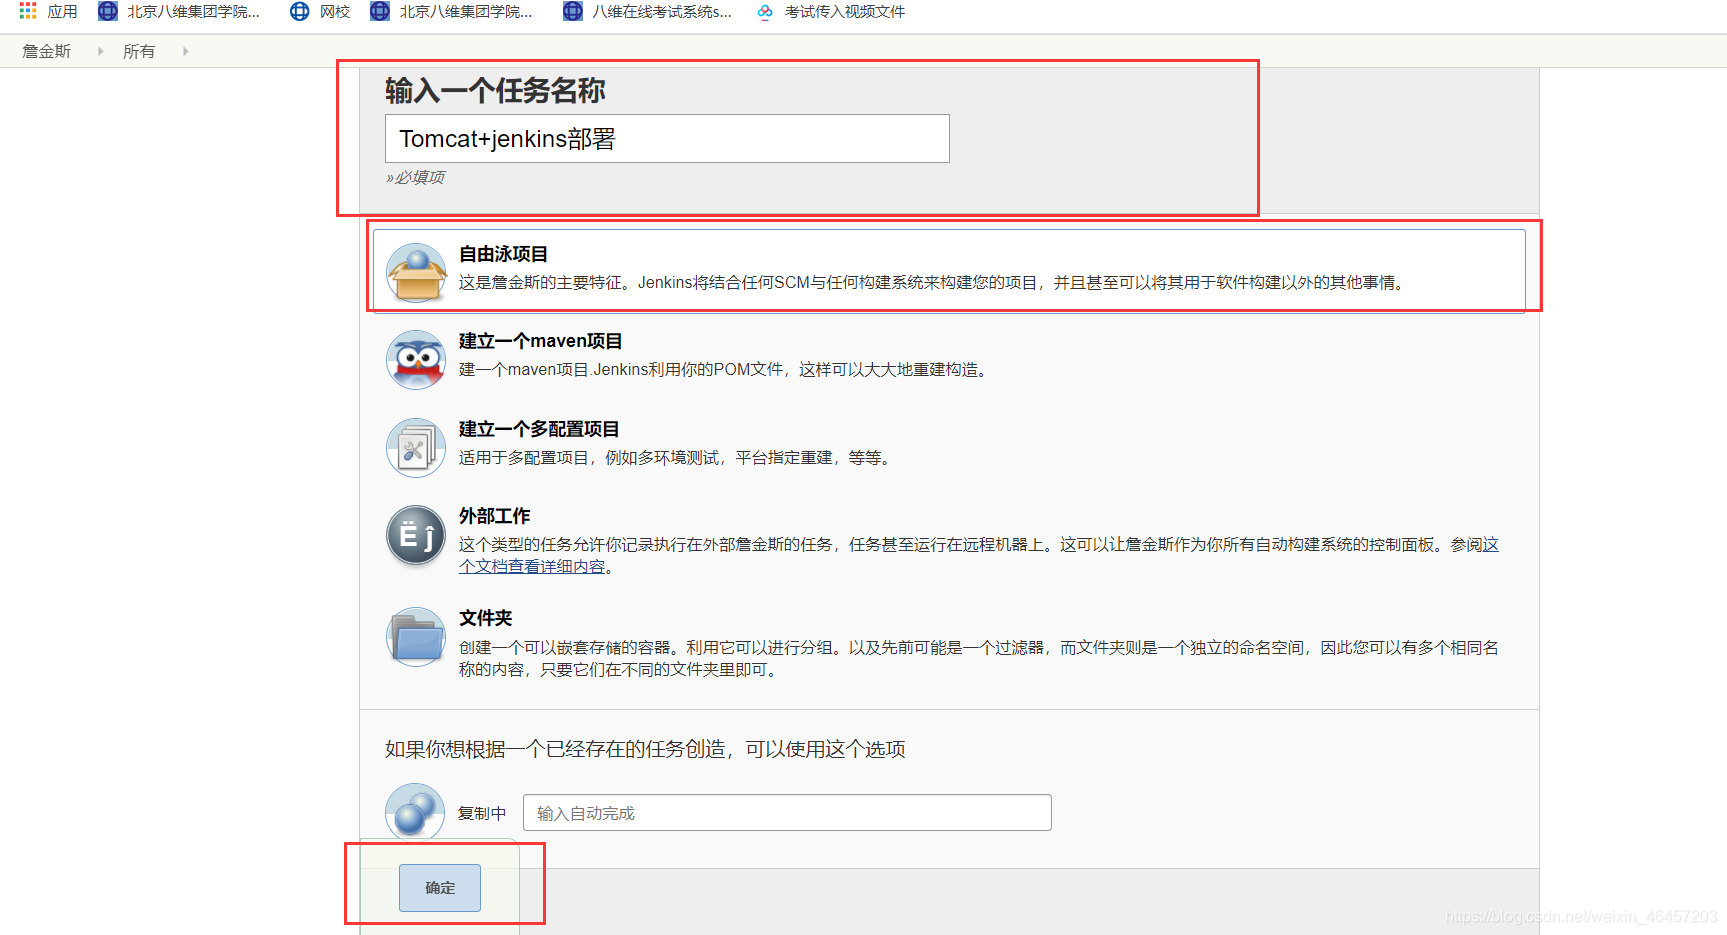Click the freestyle project box icon
Viewport: 1727px width, 935px height.
[x=416, y=272]
